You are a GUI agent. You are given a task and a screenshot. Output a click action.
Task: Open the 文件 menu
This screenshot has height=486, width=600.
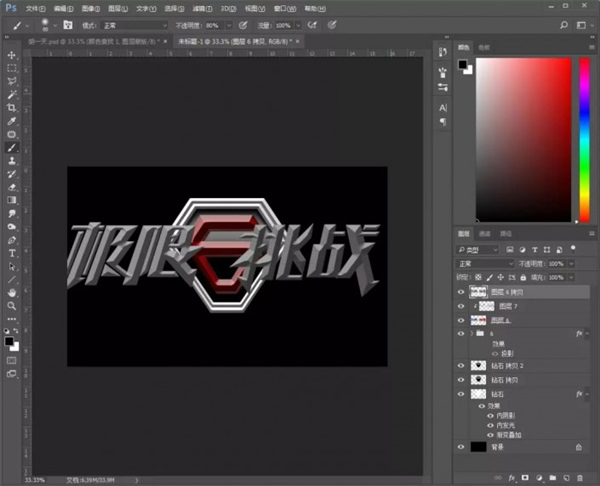35,8
